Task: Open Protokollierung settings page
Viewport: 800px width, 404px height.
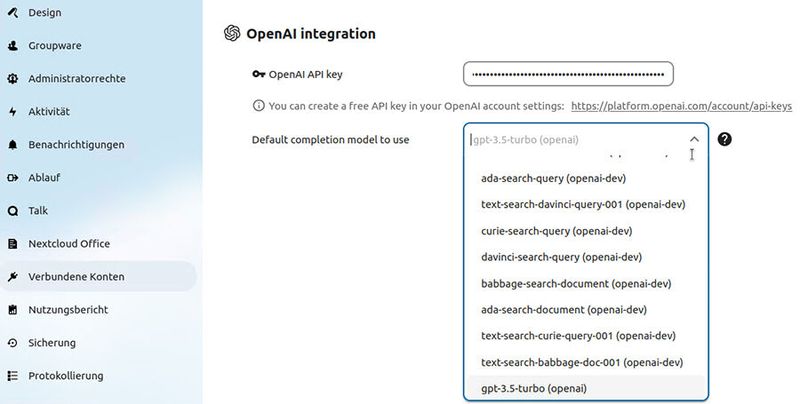Action: (66, 376)
